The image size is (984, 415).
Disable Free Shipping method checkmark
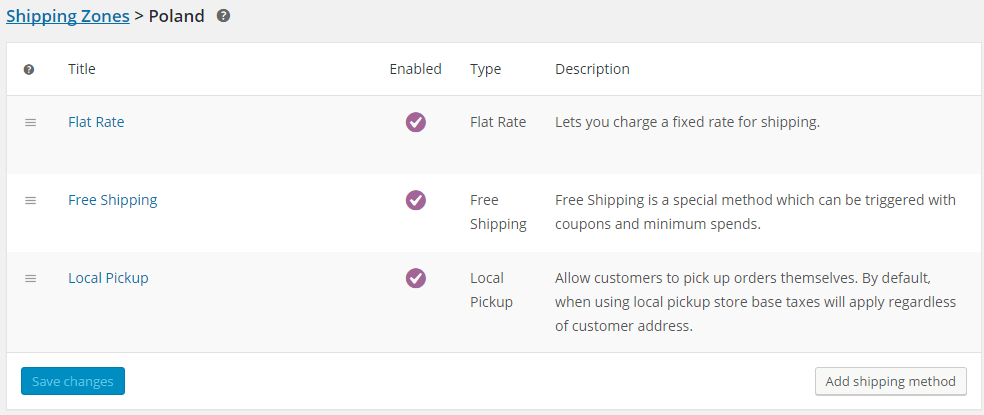coord(415,200)
